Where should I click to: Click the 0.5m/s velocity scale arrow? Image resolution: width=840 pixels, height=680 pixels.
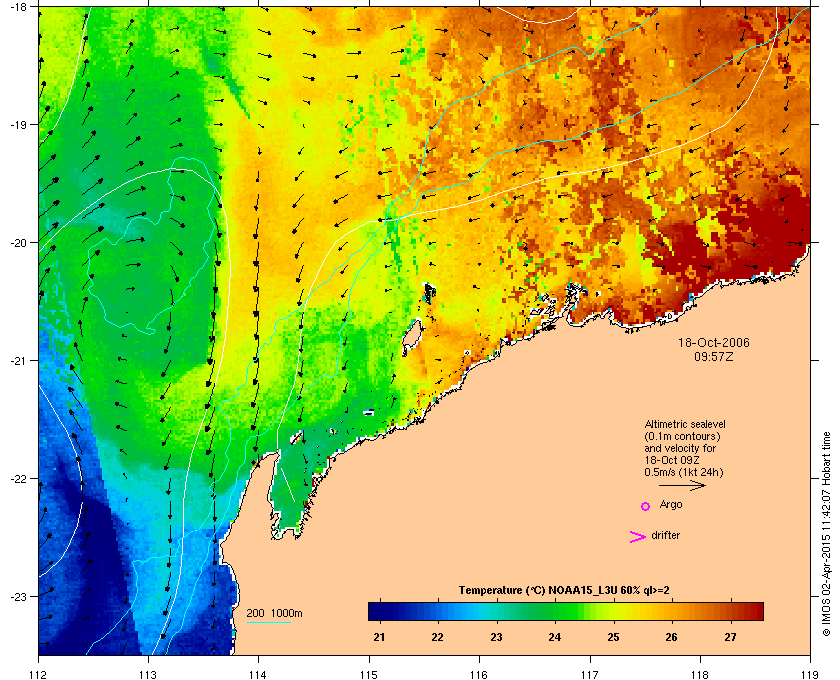(x=682, y=486)
